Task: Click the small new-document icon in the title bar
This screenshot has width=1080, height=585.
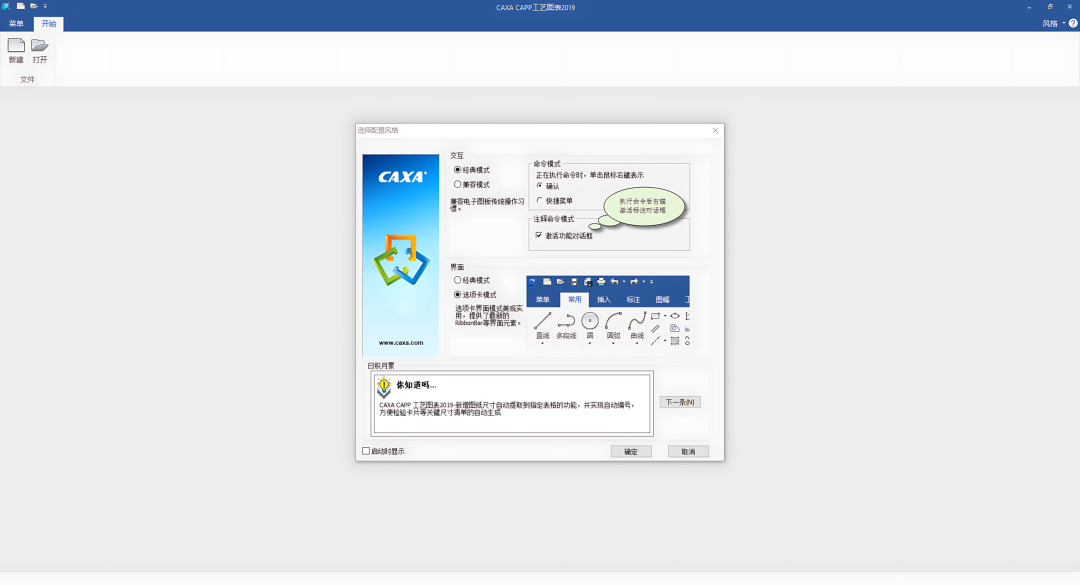Action: pos(21,6)
